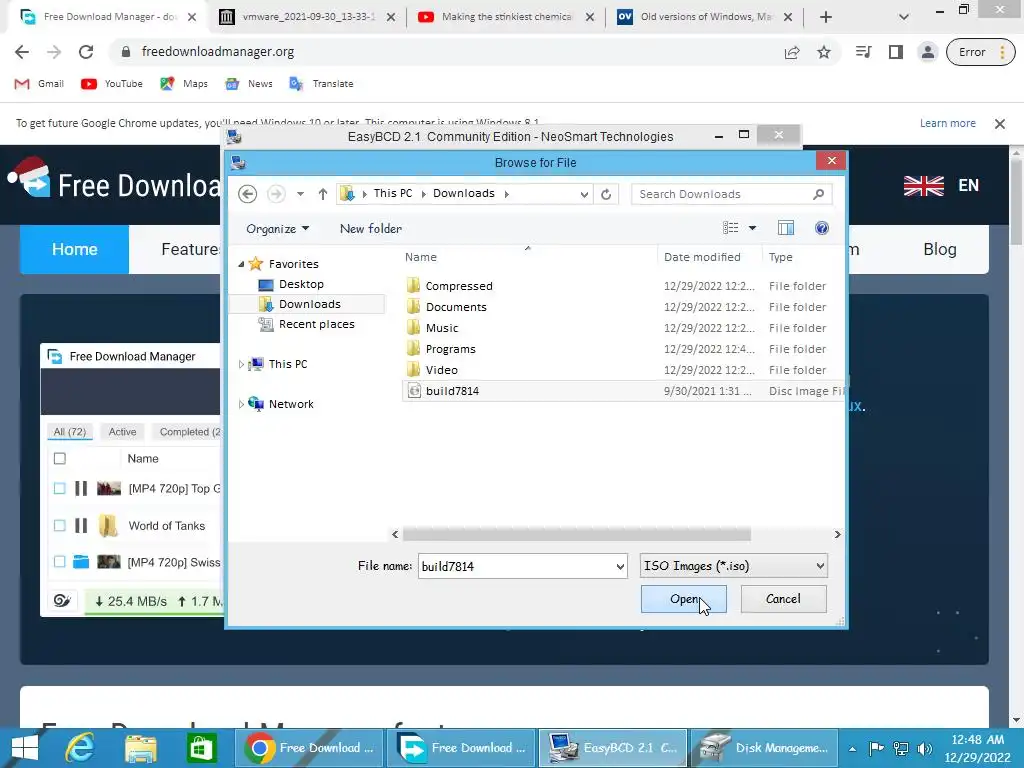The image size is (1024, 768).
Task: Click the snail speed-limit icon
Action: (62, 600)
